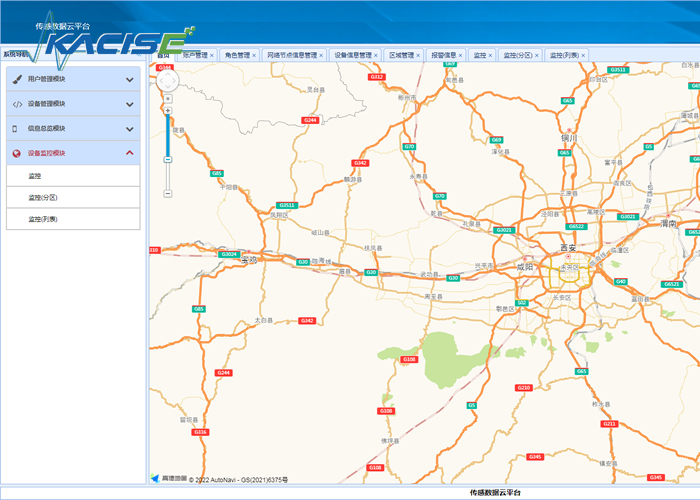
Task: Click the 咸阳 city label on map
Action: [x=525, y=267]
